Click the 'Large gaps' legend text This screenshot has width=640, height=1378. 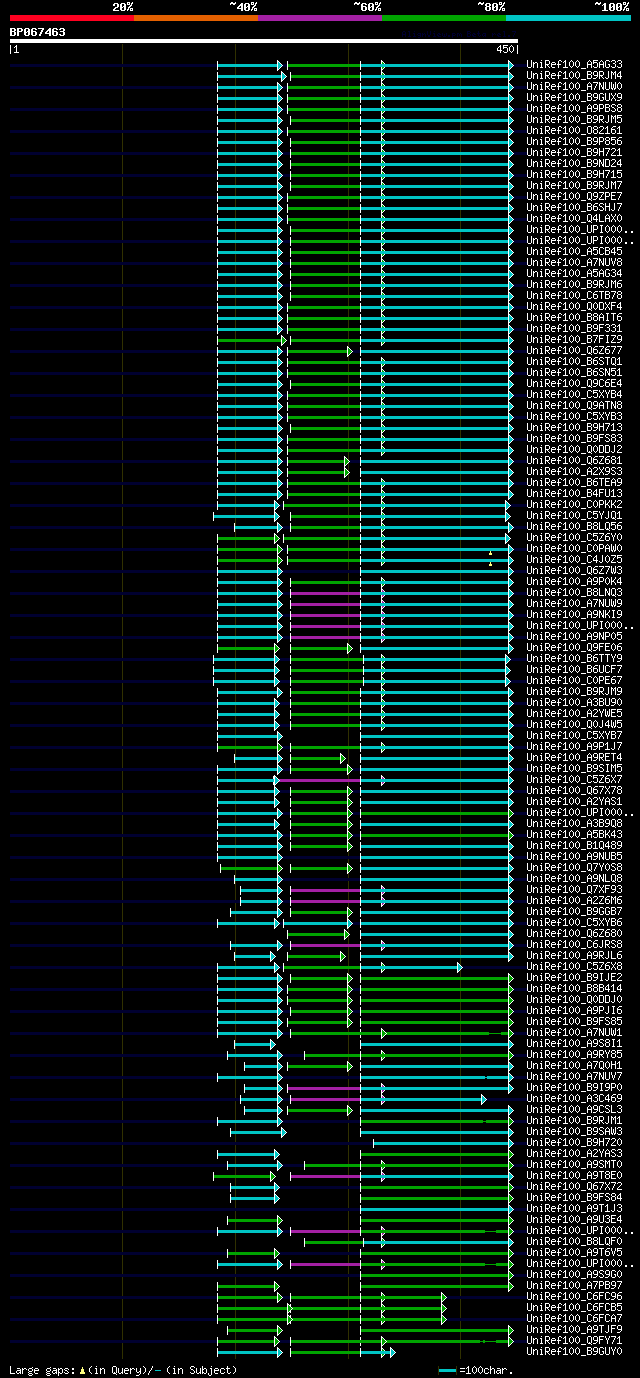click(123, 1370)
